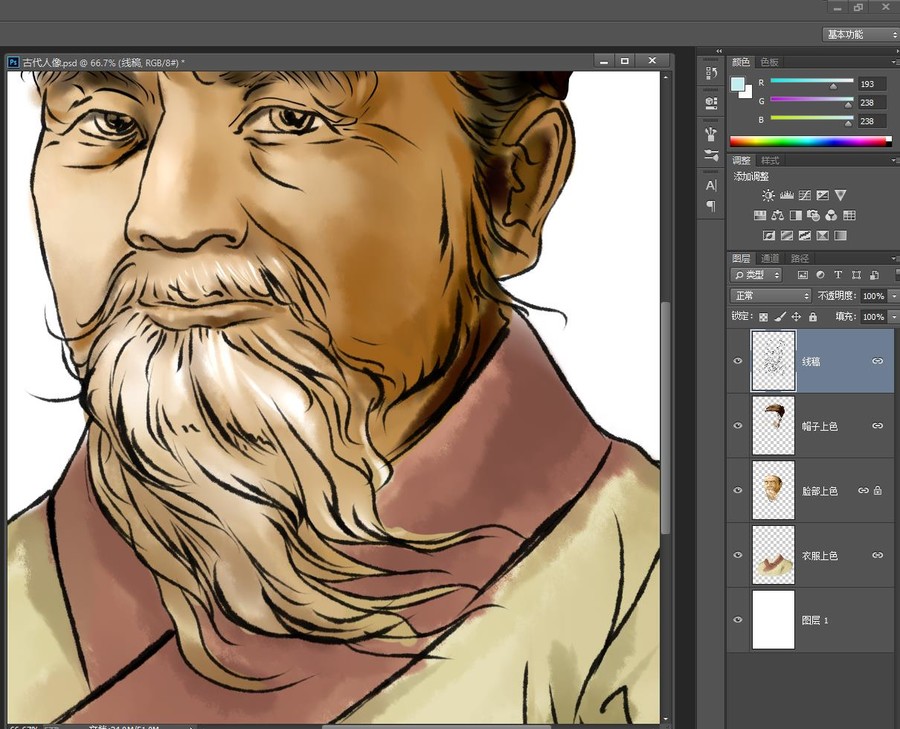
Task: Toggle lock position
Action: 796,317
